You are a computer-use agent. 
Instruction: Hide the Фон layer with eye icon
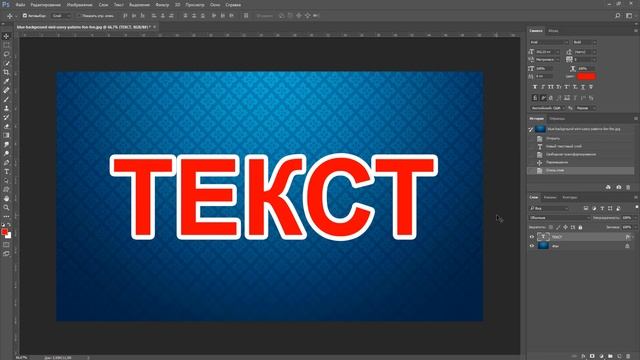point(531,246)
